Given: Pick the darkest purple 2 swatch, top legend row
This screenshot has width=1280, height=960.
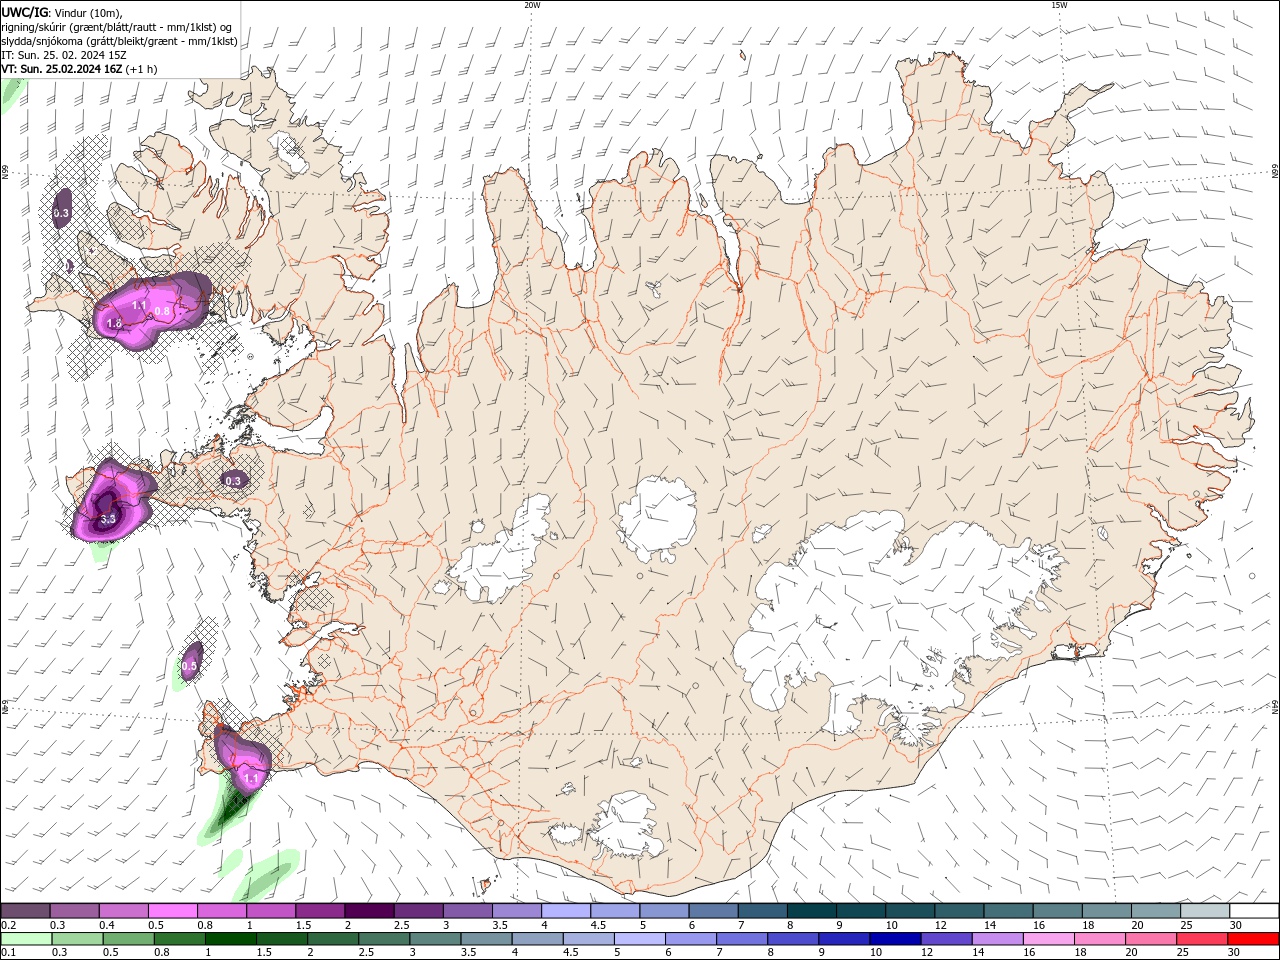Looking at the screenshot, I should (x=368, y=911).
